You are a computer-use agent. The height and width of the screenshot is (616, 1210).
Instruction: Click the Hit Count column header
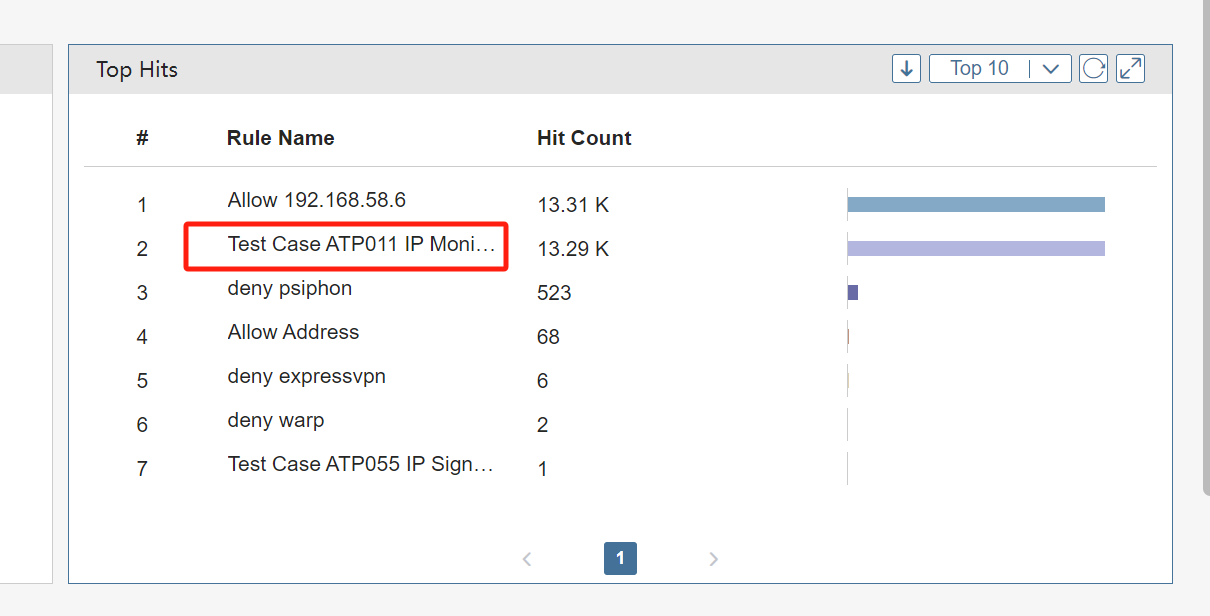(x=584, y=138)
